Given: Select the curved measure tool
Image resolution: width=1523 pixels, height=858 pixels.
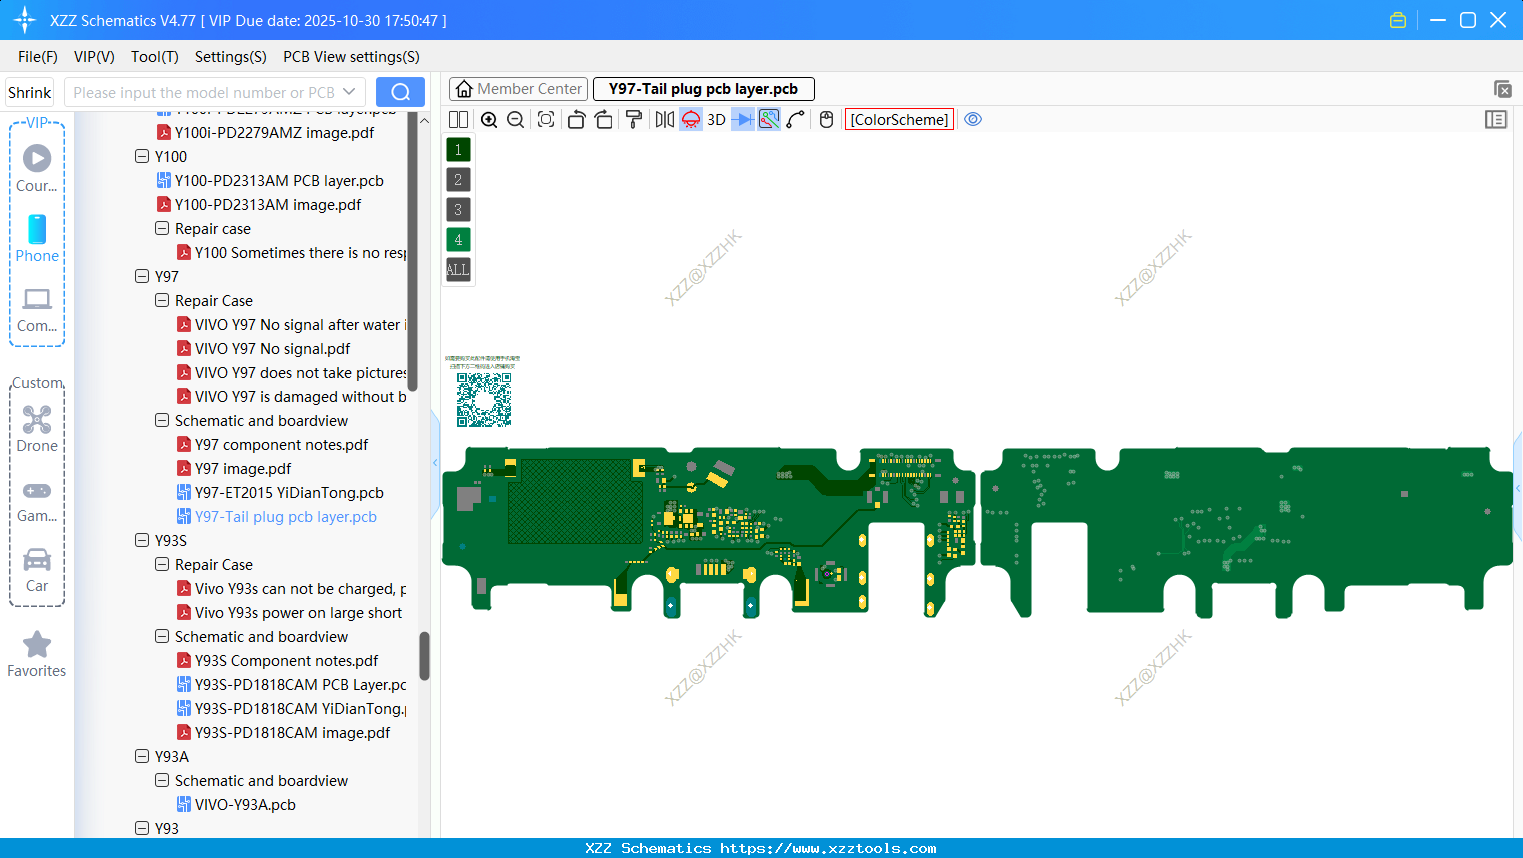Looking at the screenshot, I should click(x=794, y=119).
